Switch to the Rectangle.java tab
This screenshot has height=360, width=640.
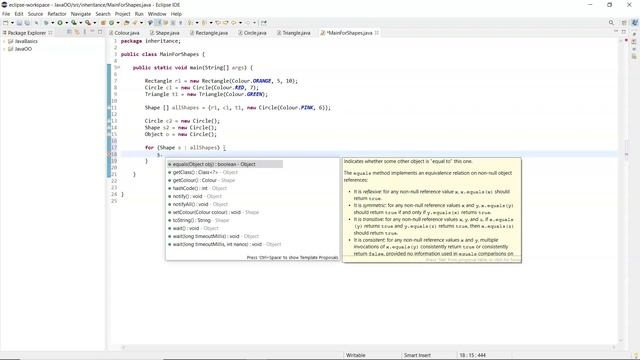tap(209, 33)
